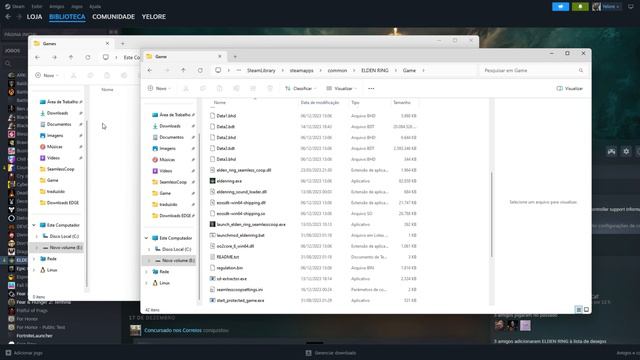640x360 pixels.
Task: Select file seamlesscoopsettings.ini
Action: [240, 289]
